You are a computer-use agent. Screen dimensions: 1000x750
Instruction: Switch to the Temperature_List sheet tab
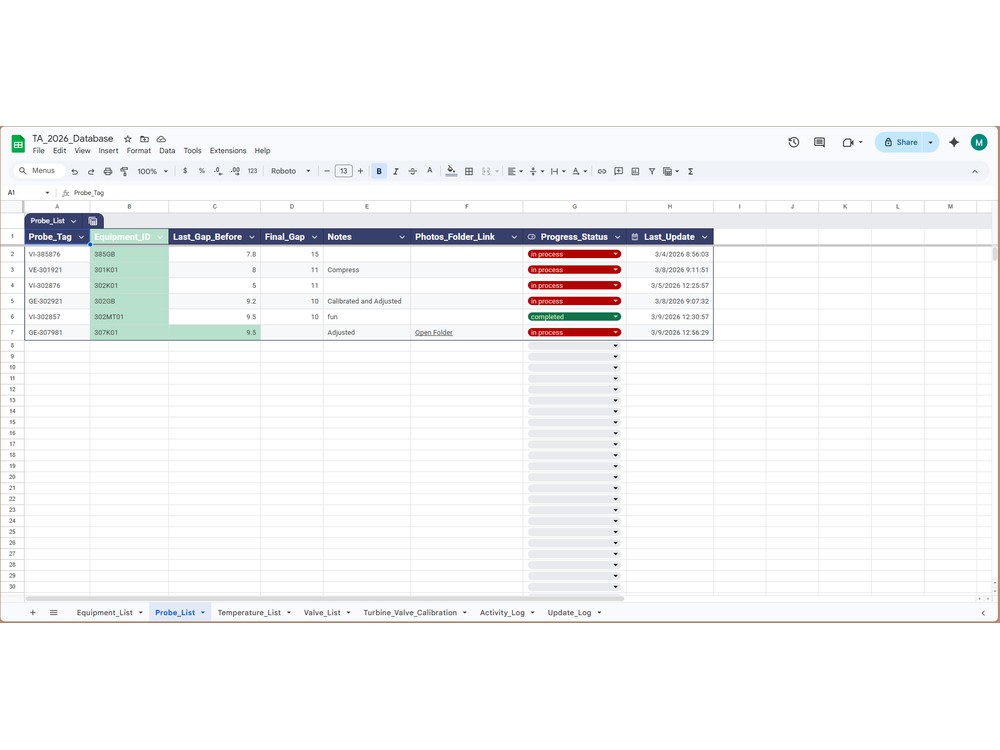pos(249,612)
